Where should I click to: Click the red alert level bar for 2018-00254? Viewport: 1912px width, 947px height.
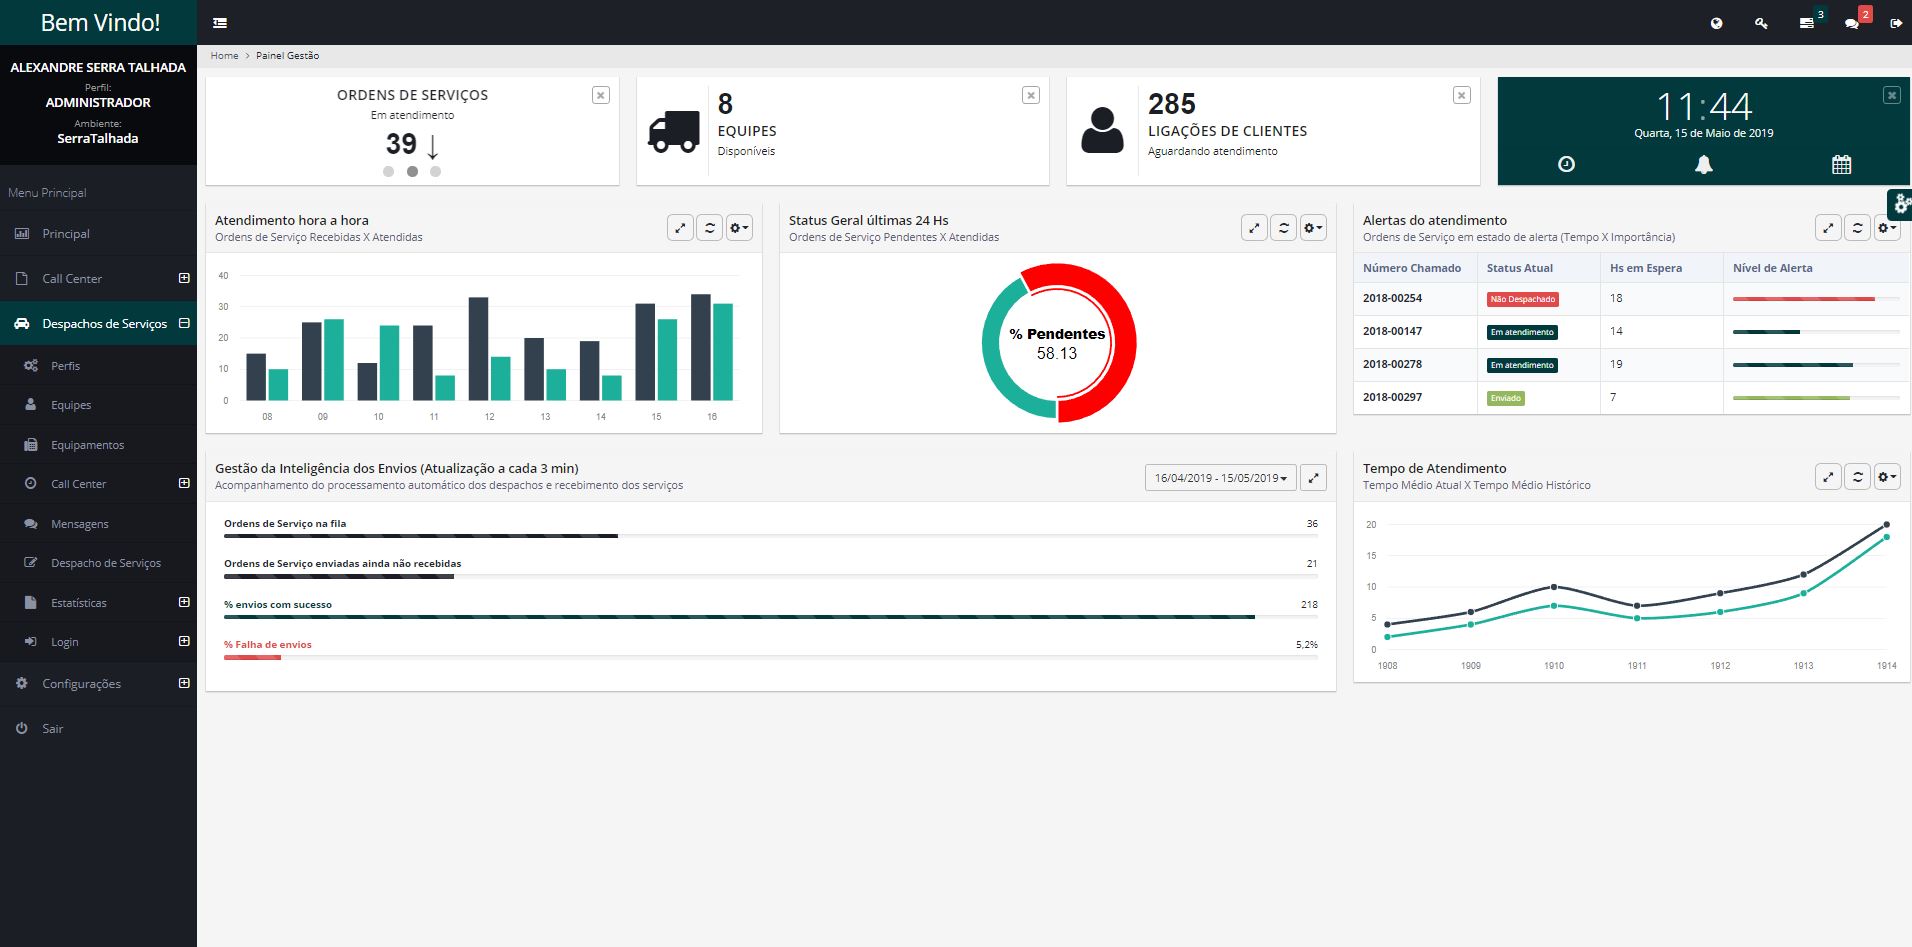(1803, 299)
